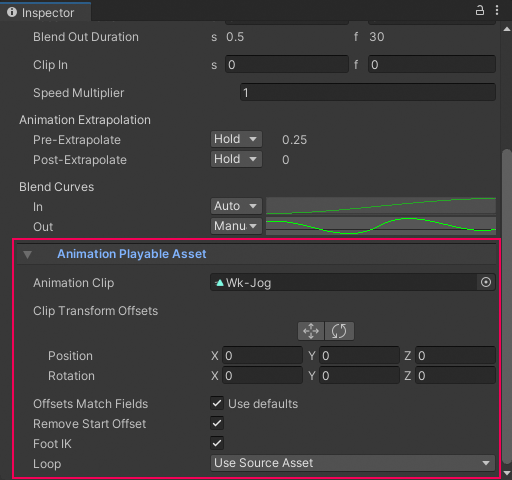Viewport: 512px width, 480px height.
Task: Toggle Offsets Match Fields Use defaults checkbox
Action: coord(217,403)
